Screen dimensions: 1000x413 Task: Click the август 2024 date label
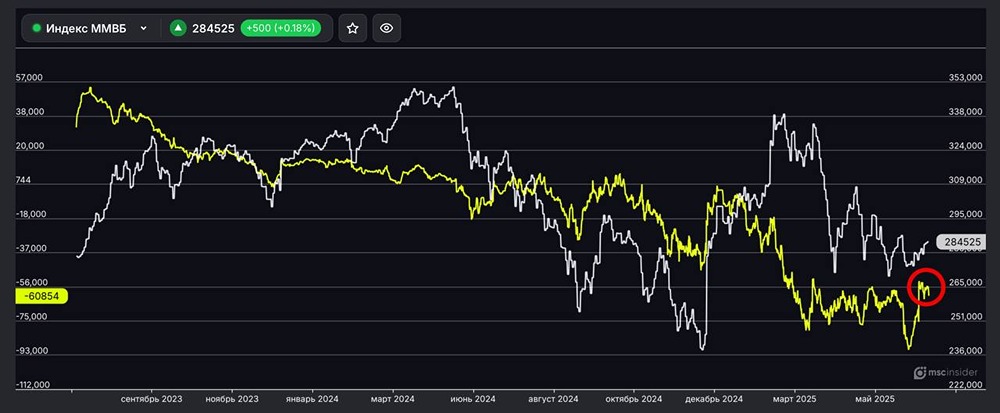(x=553, y=399)
